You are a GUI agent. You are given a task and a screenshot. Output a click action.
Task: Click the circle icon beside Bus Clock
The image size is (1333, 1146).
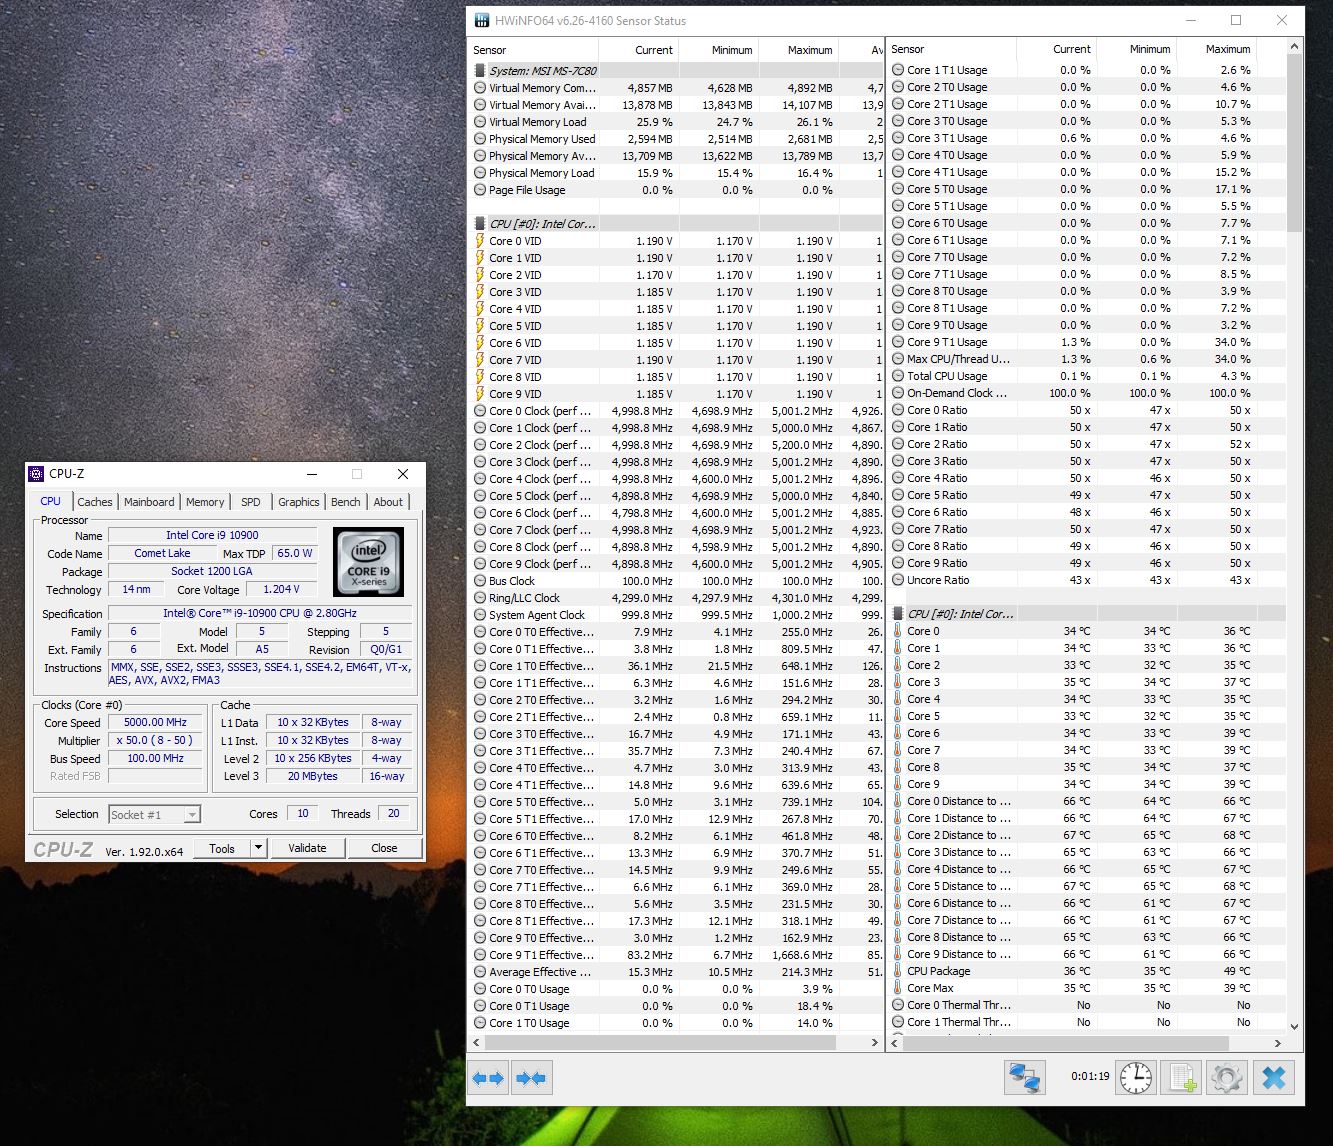480,581
